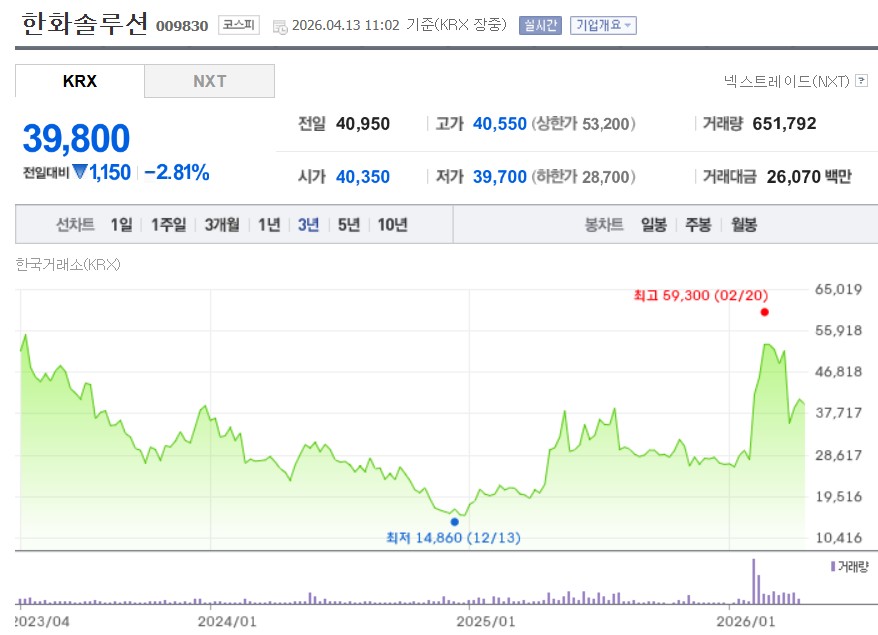The width and height of the screenshot is (878, 635).
Task: Click the down-arrow icon beside 1,150
Action: (x=80, y=171)
